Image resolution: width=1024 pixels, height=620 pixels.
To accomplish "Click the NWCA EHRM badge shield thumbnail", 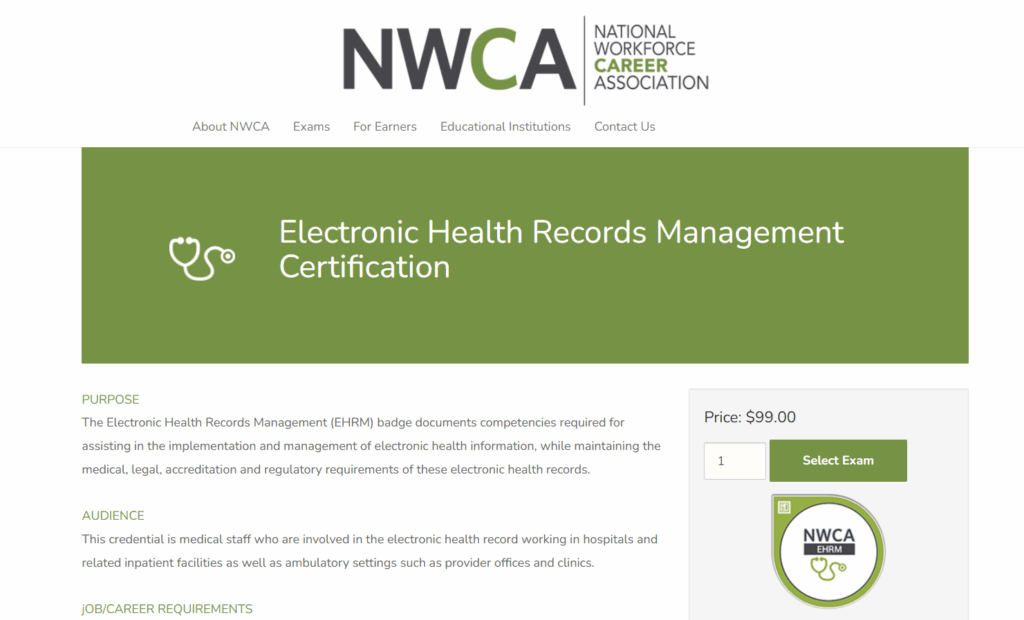I will [828, 551].
